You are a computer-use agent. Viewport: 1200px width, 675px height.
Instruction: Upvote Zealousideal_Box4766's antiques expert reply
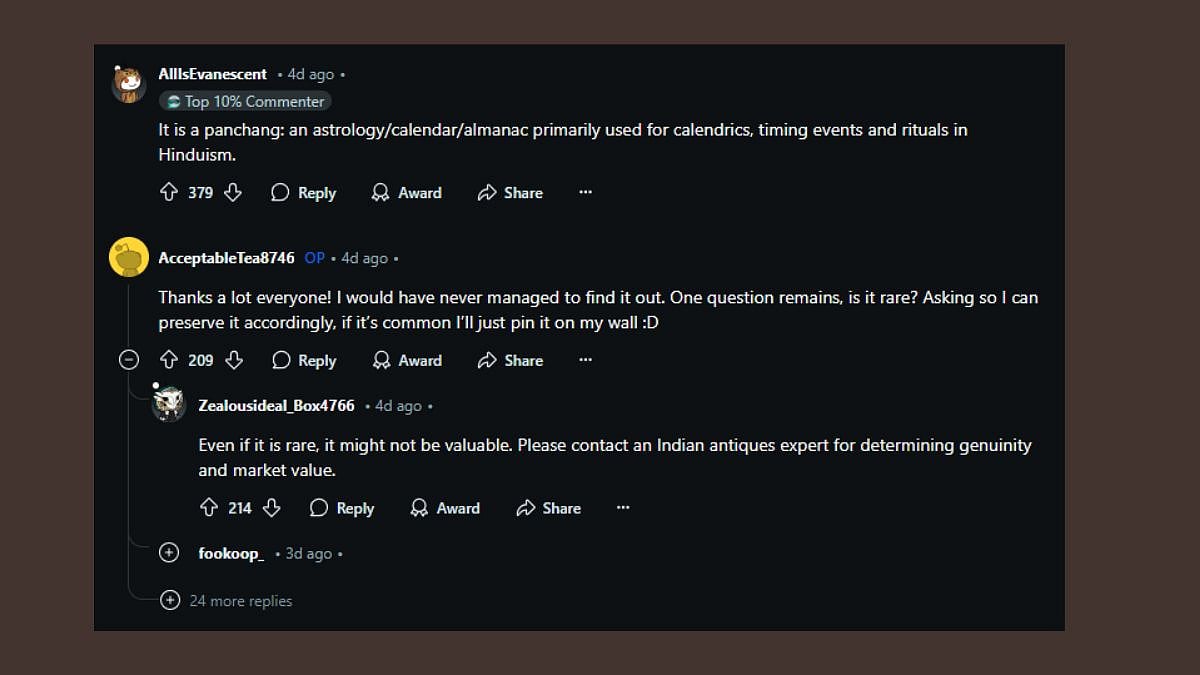click(x=208, y=508)
